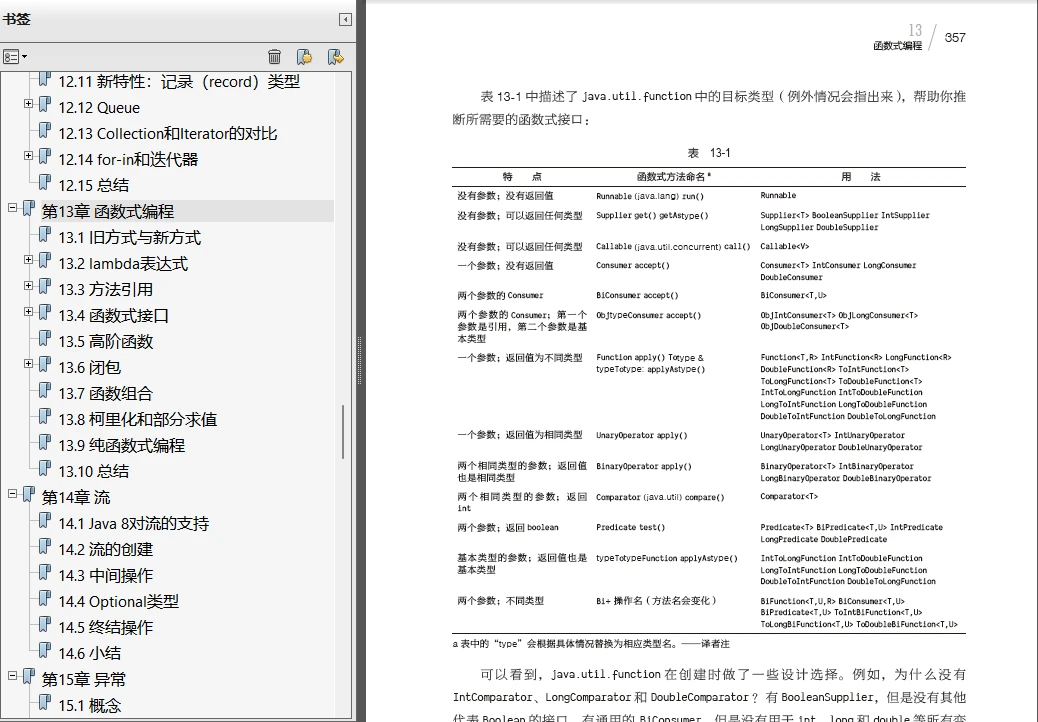1038x722 pixels.
Task: Open bookmark 13.1 旧方式与新方式
Action: point(129,238)
